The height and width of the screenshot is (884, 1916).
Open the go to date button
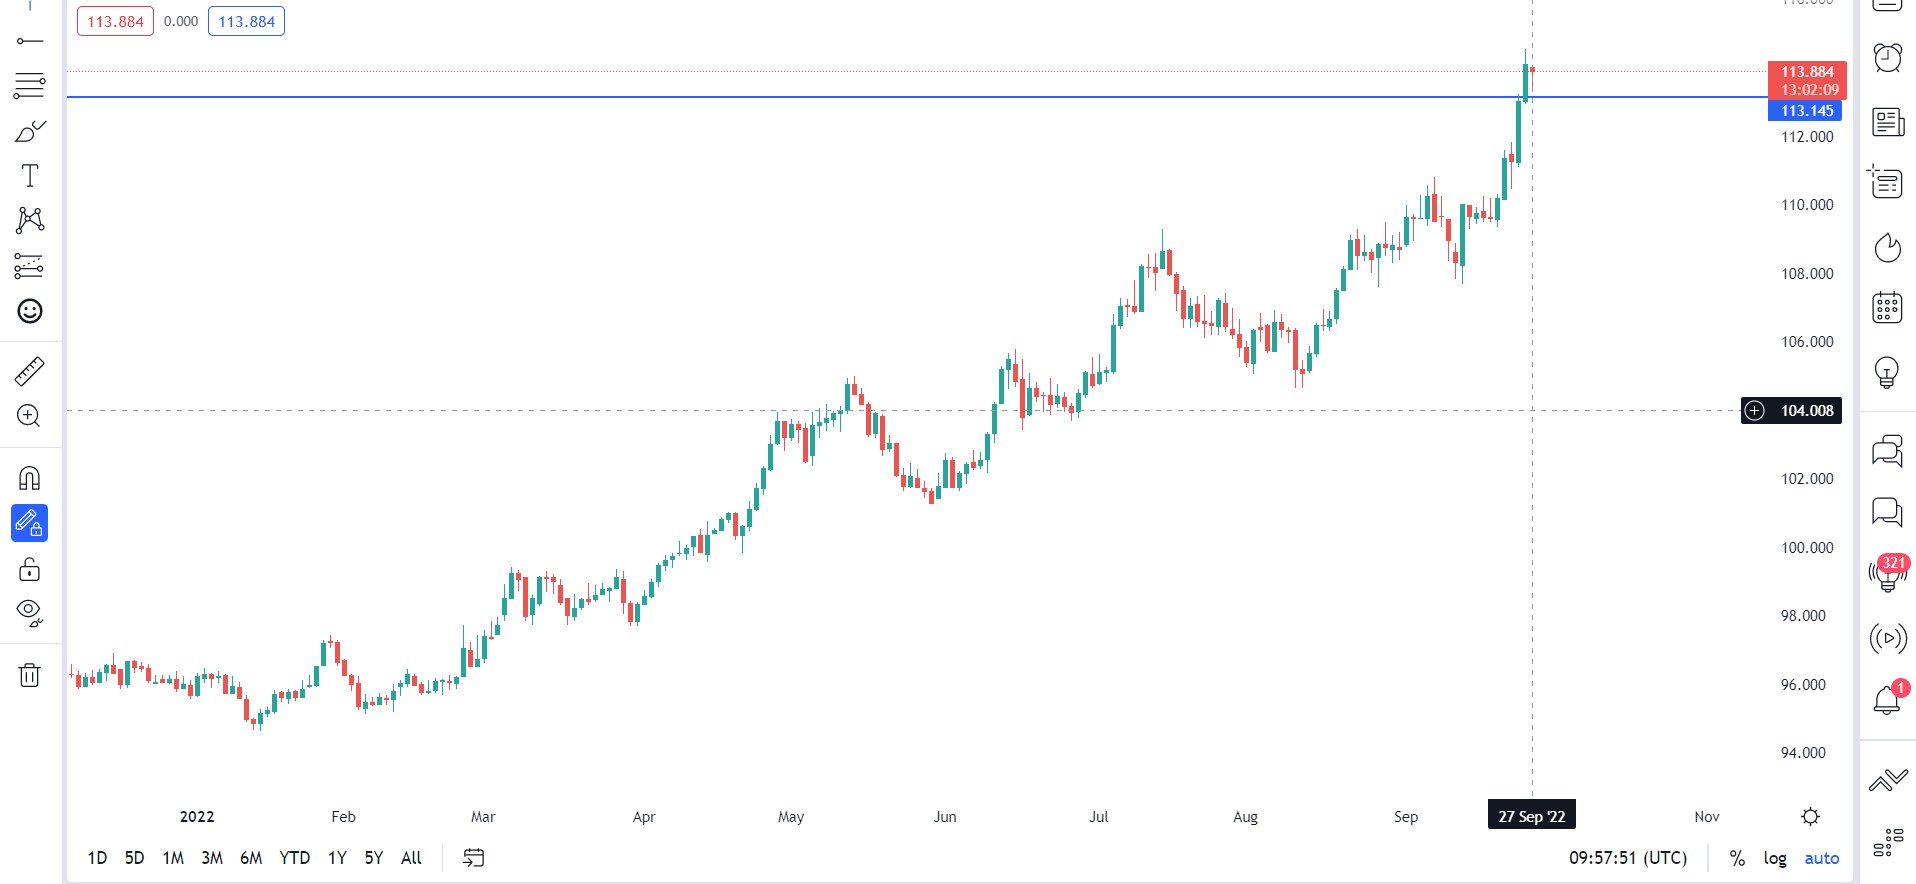[x=474, y=858]
